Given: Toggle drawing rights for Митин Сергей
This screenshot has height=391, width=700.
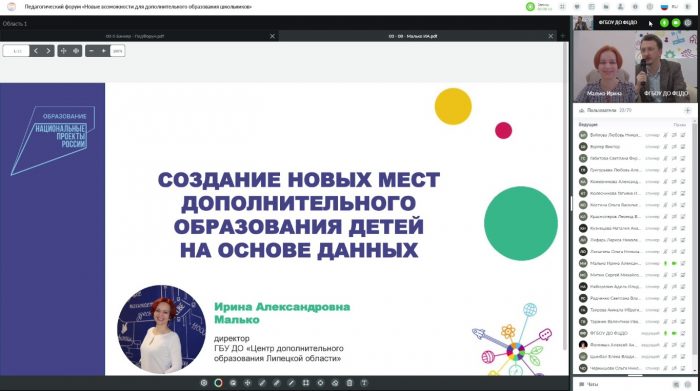Looking at the screenshot, I should click(x=683, y=275).
